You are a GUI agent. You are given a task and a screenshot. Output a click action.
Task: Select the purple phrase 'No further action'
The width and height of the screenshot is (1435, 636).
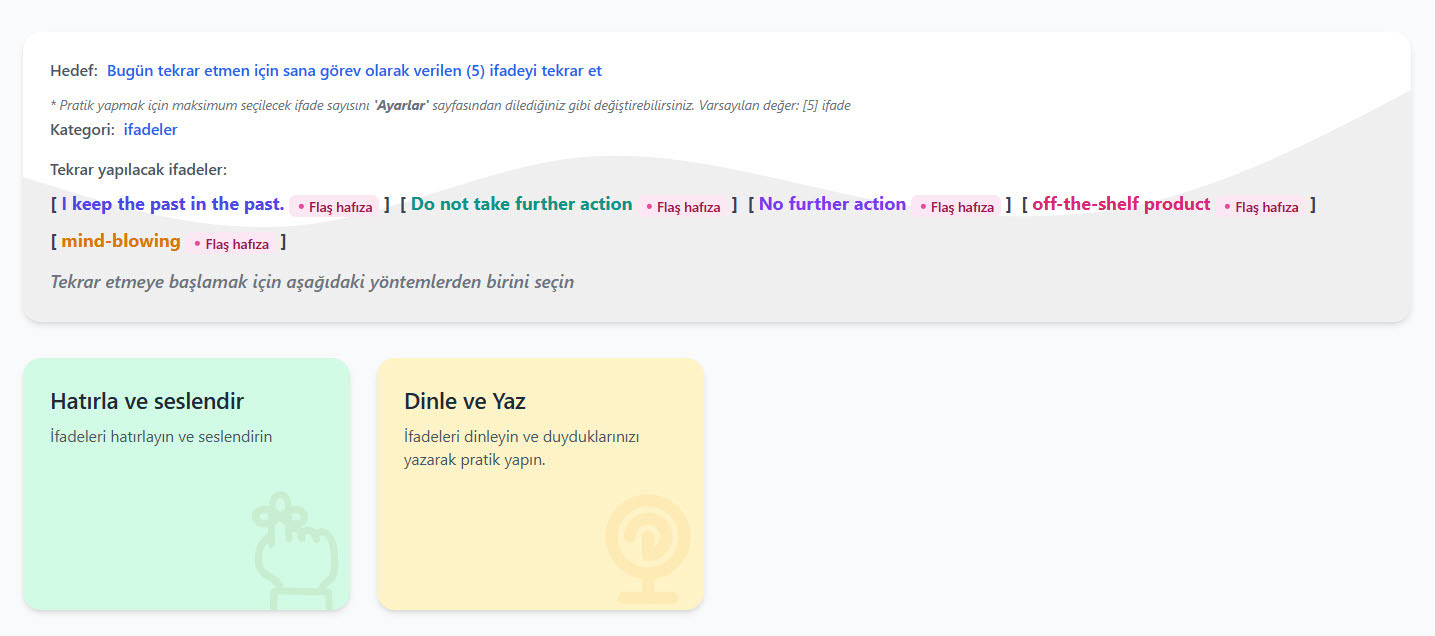tap(832, 204)
